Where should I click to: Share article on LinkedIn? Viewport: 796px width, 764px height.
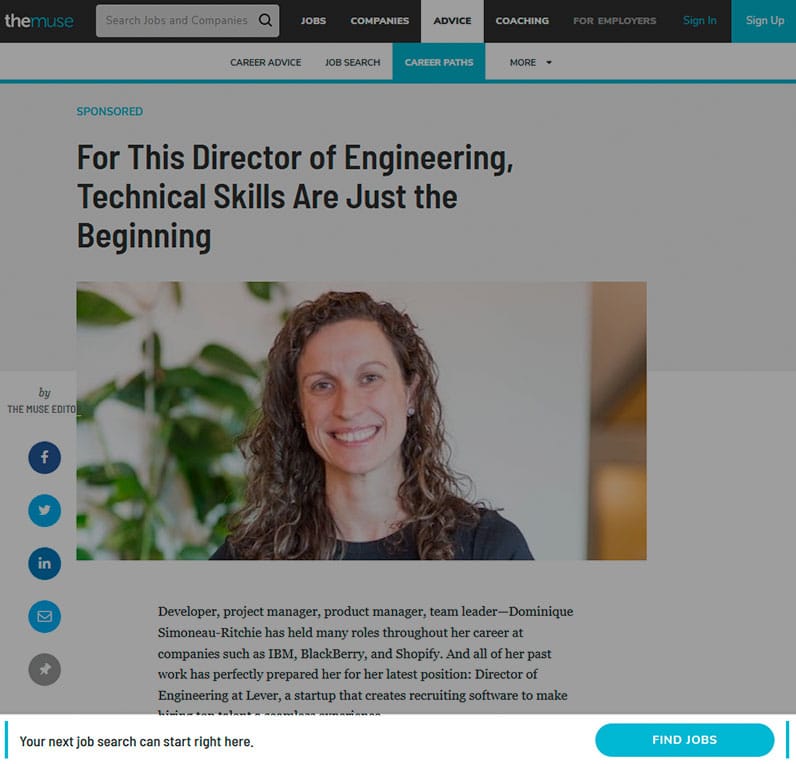[x=45, y=563]
